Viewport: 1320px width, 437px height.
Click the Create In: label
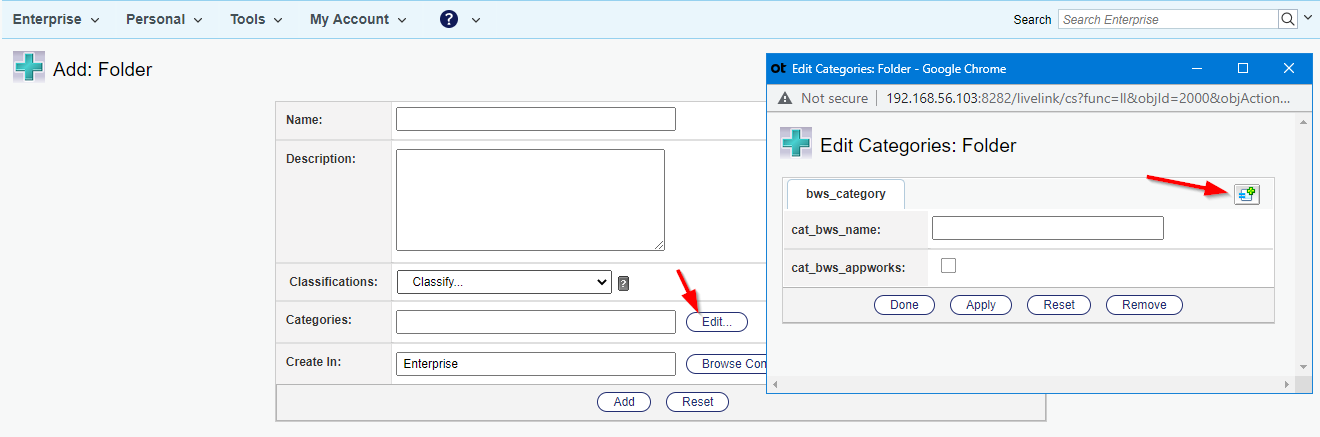click(x=313, y=361)
